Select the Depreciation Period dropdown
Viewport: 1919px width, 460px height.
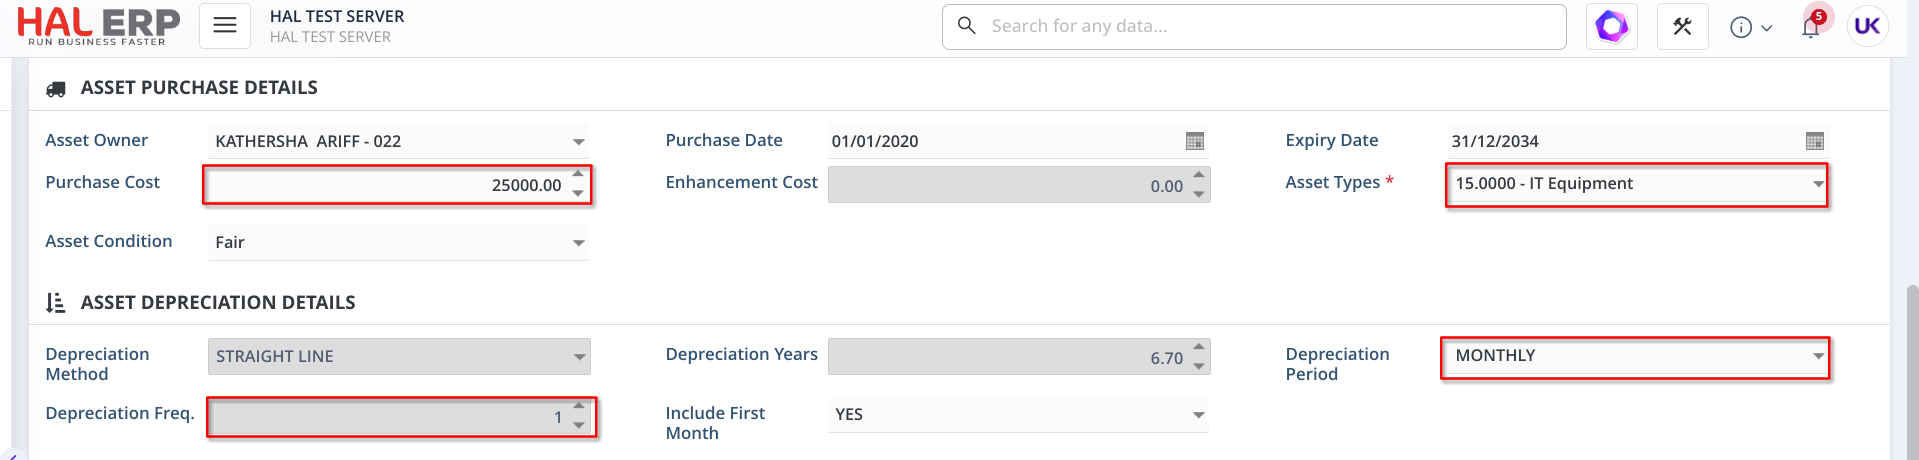(1817, 356)
